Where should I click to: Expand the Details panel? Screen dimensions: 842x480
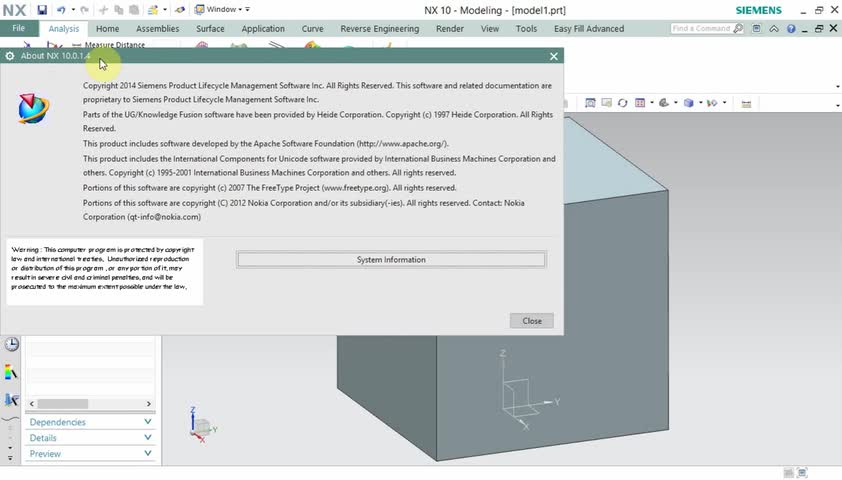pyautogui.click(x=90, y=438)
